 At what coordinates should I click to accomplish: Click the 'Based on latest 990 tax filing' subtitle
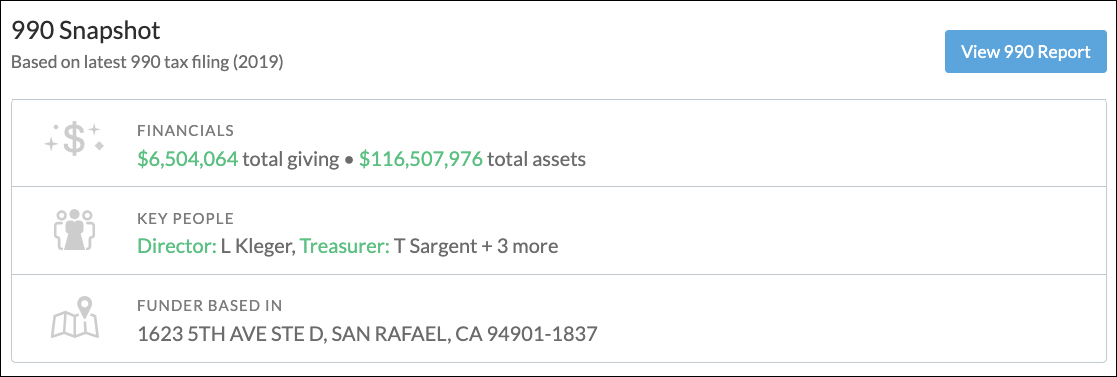pos(147,63)
